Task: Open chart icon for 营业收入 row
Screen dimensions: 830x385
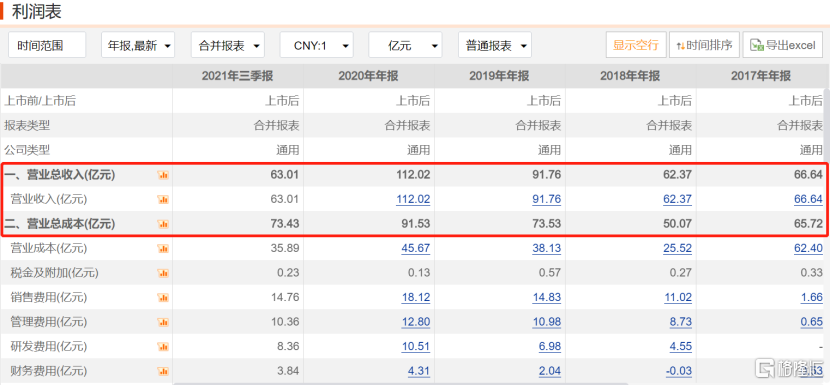Action: click(x=163, y=200)
